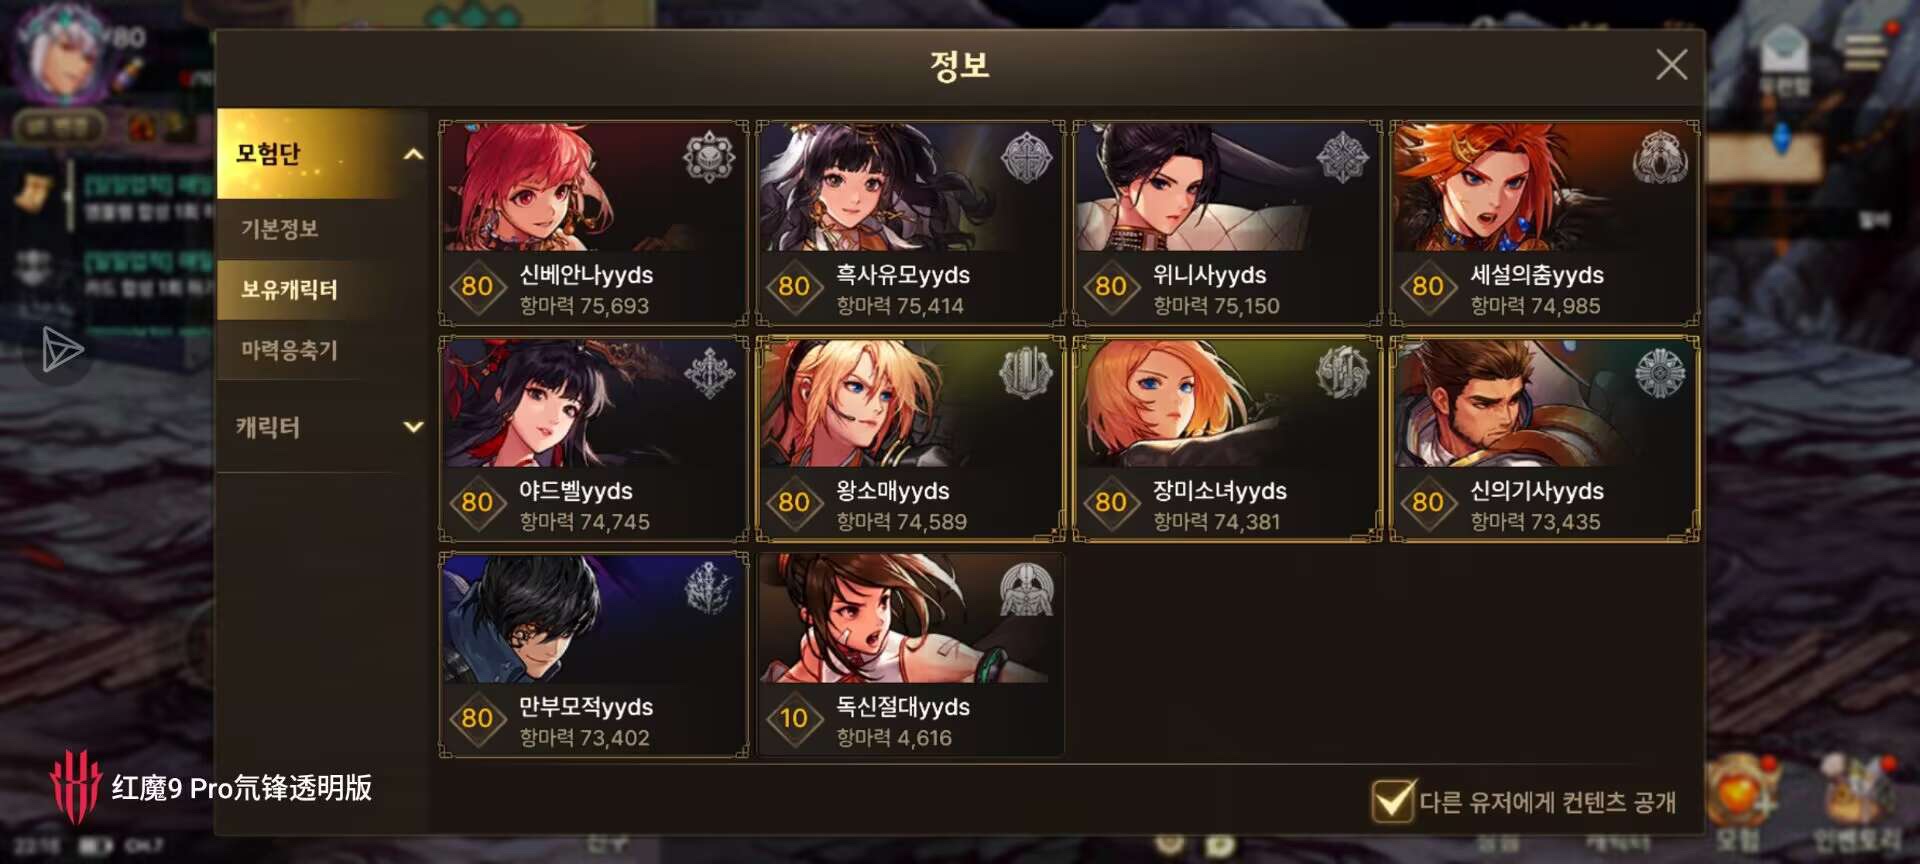Select 만부모적yyds character card
Viewport: 1920px width, 864px height.
[x=594, y=655]
